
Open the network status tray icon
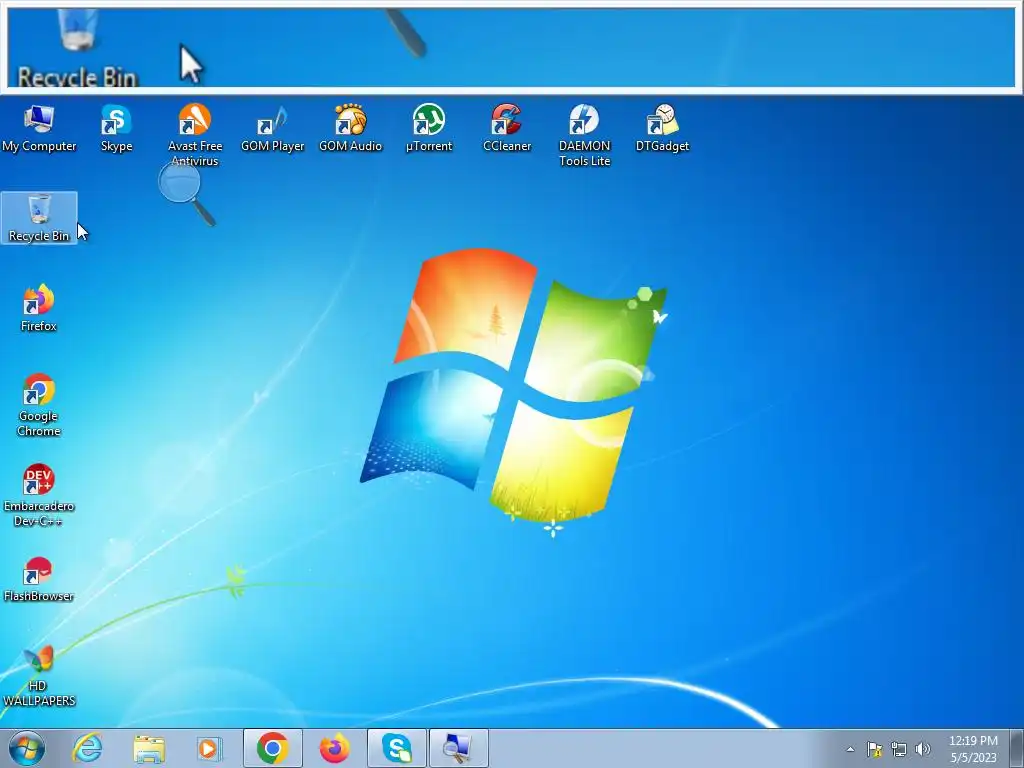pyautogui.click(x=899, y=749)
